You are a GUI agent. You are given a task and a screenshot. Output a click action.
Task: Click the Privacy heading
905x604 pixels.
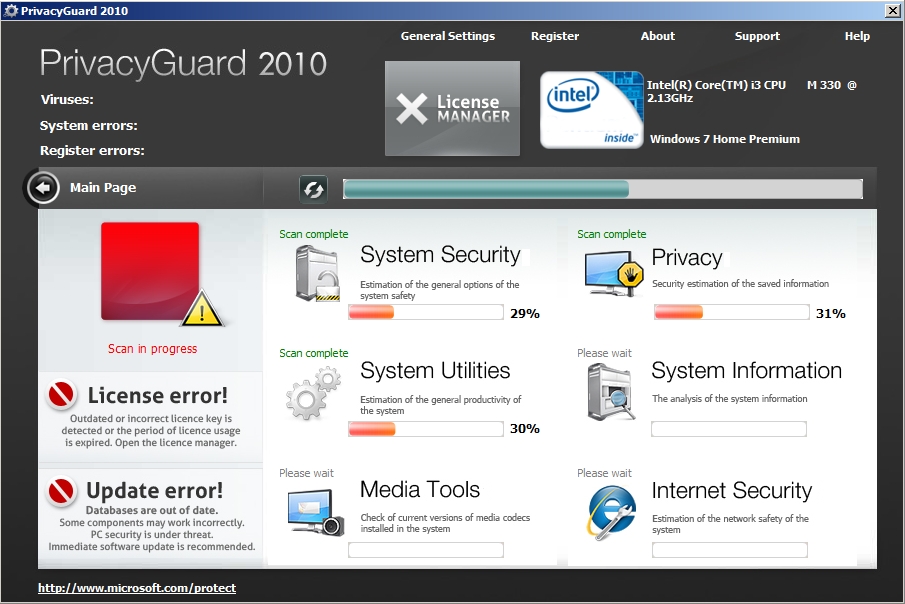click(687, 258)
